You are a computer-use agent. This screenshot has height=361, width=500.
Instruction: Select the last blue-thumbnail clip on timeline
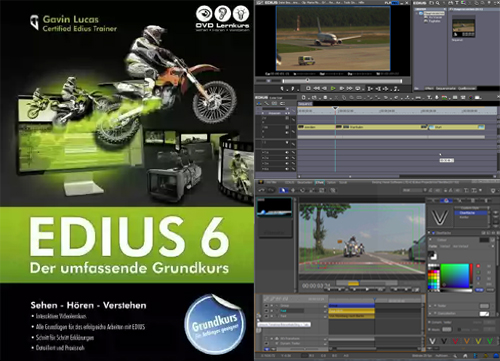click(456, 127)
